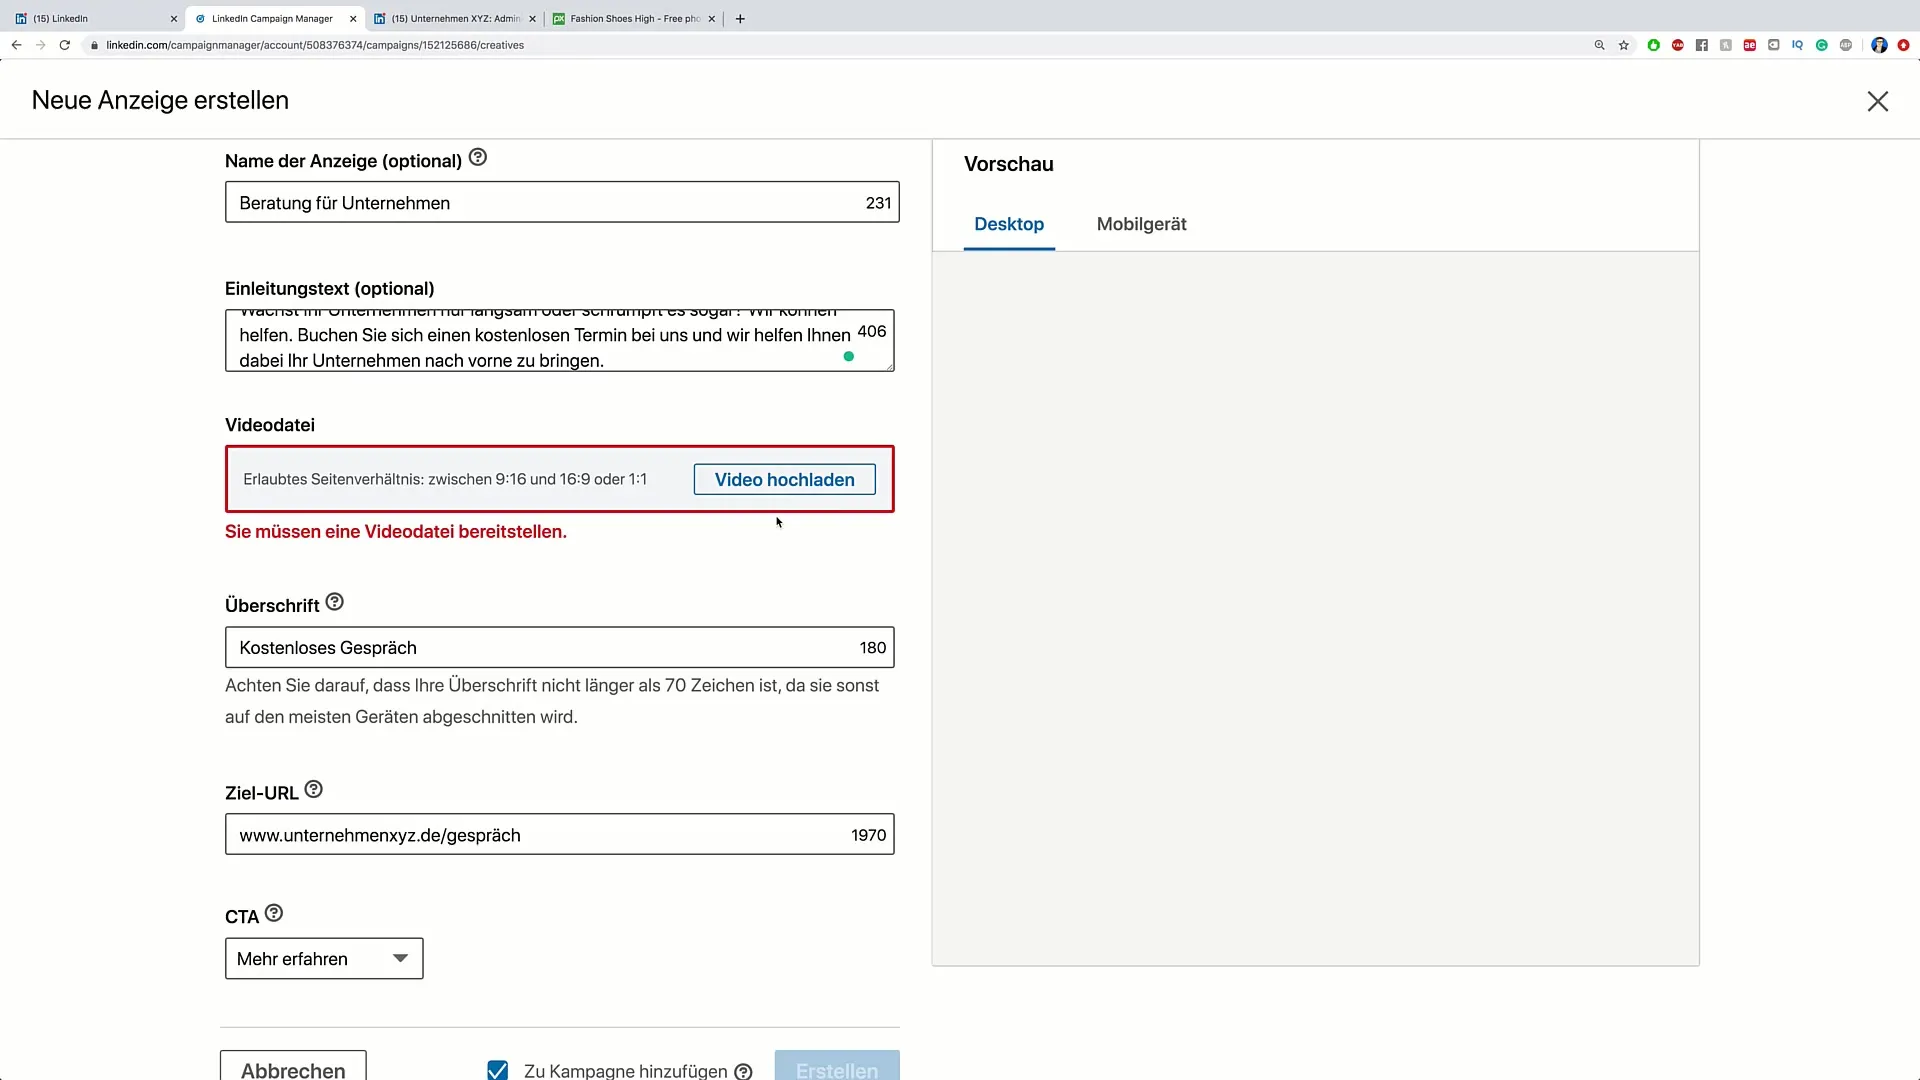
Task: Open the Facebook extension icon
Action: point(1701,45)
